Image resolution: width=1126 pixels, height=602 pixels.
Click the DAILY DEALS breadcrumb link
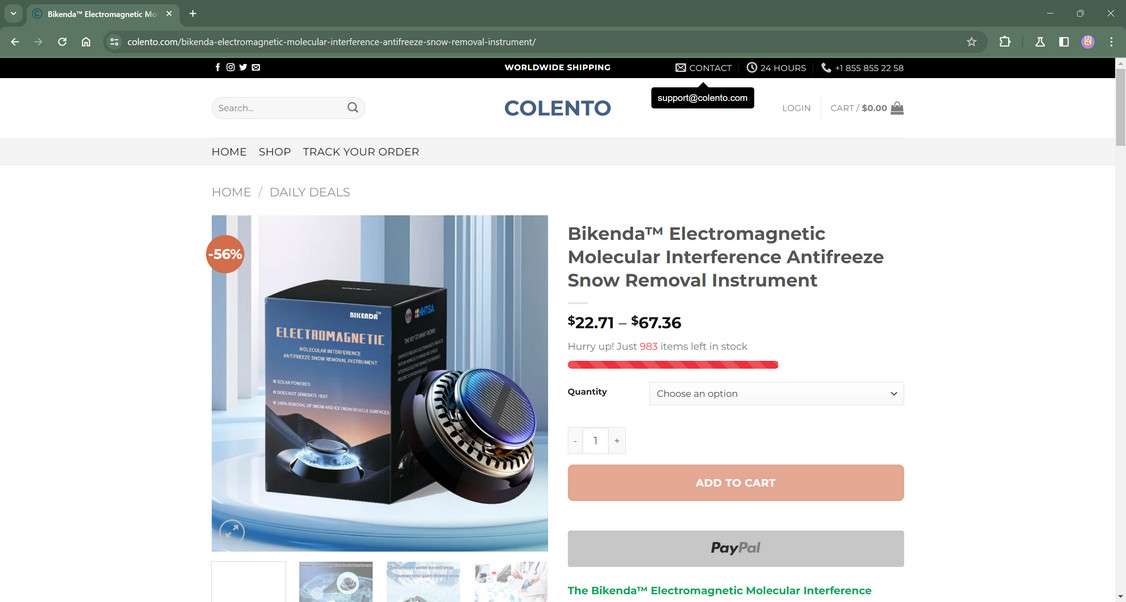[310, 192]
